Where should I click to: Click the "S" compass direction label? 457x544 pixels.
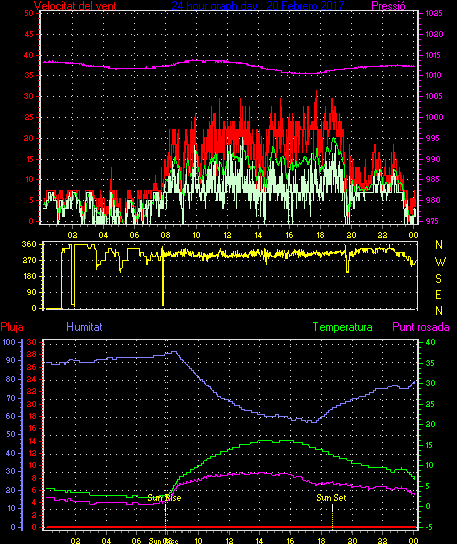[438, 278]
